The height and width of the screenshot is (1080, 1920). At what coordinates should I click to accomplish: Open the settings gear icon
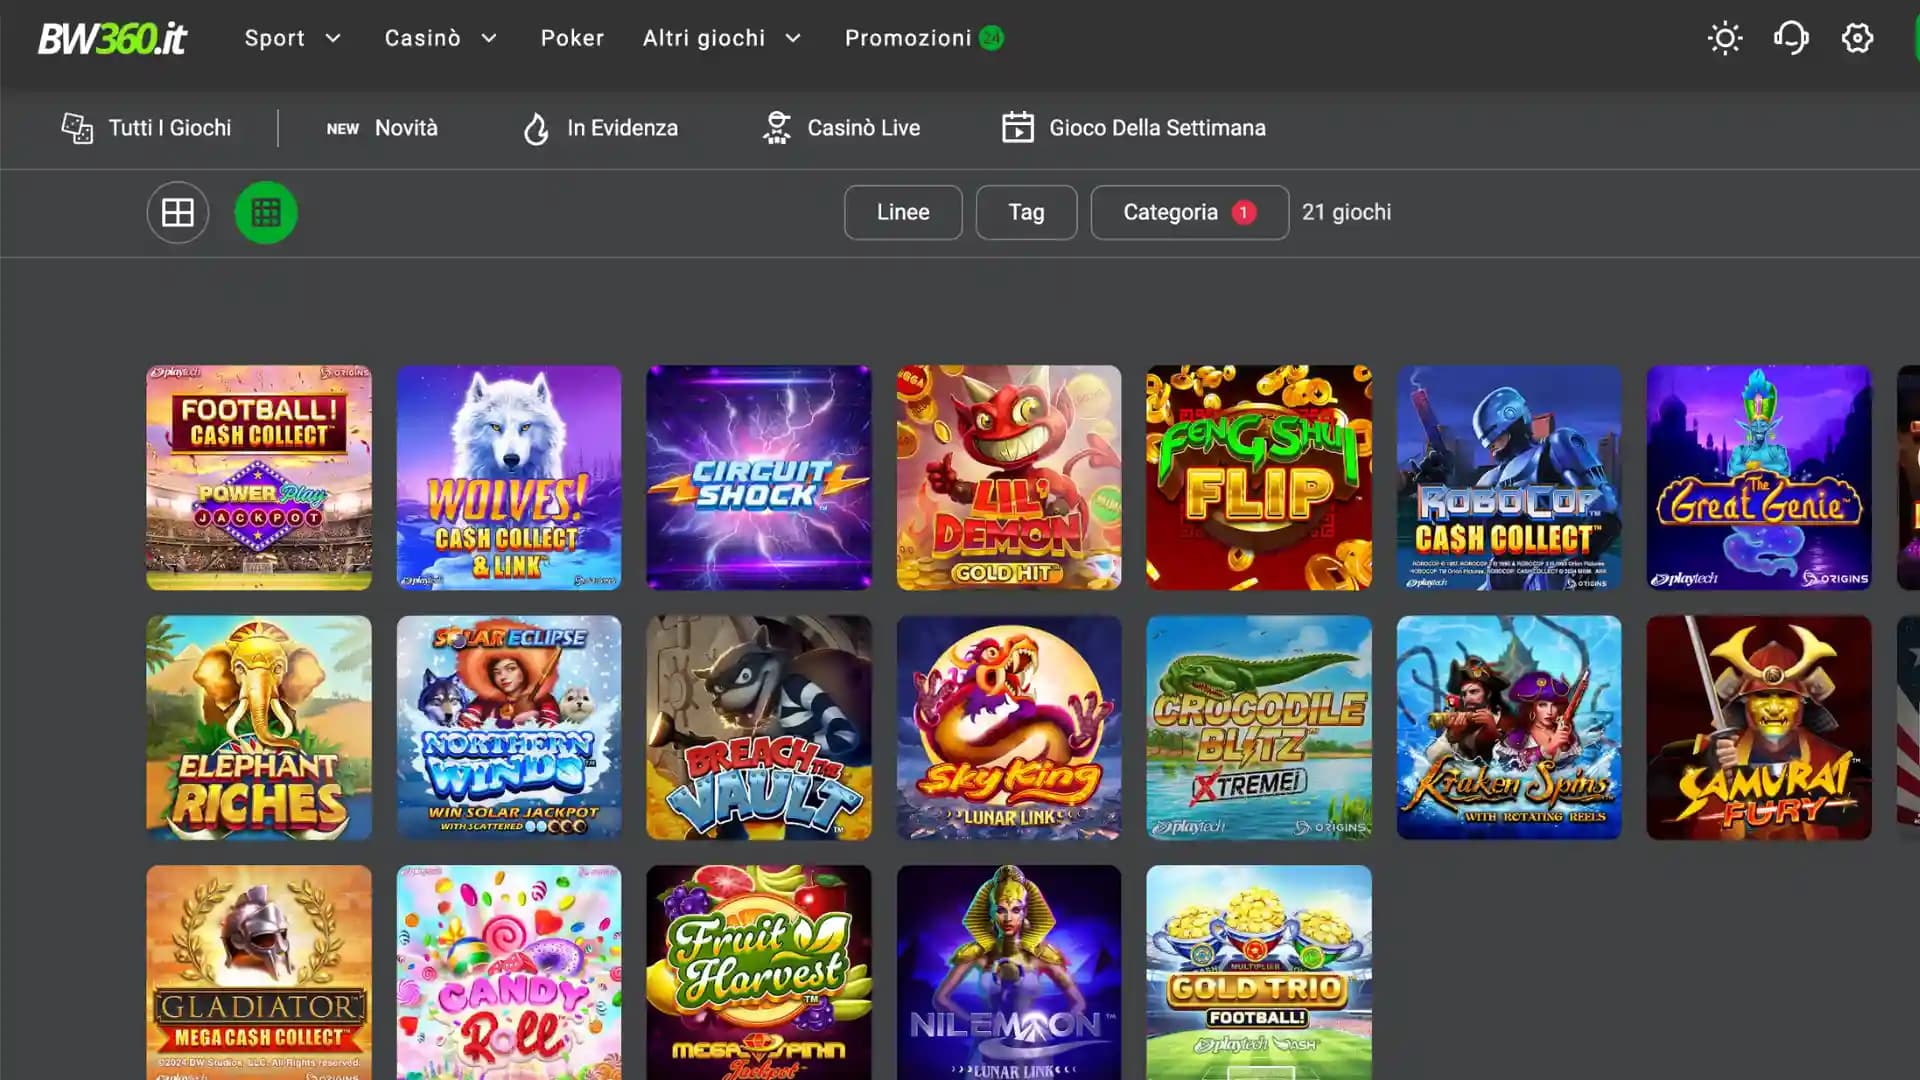[1857, 38]
